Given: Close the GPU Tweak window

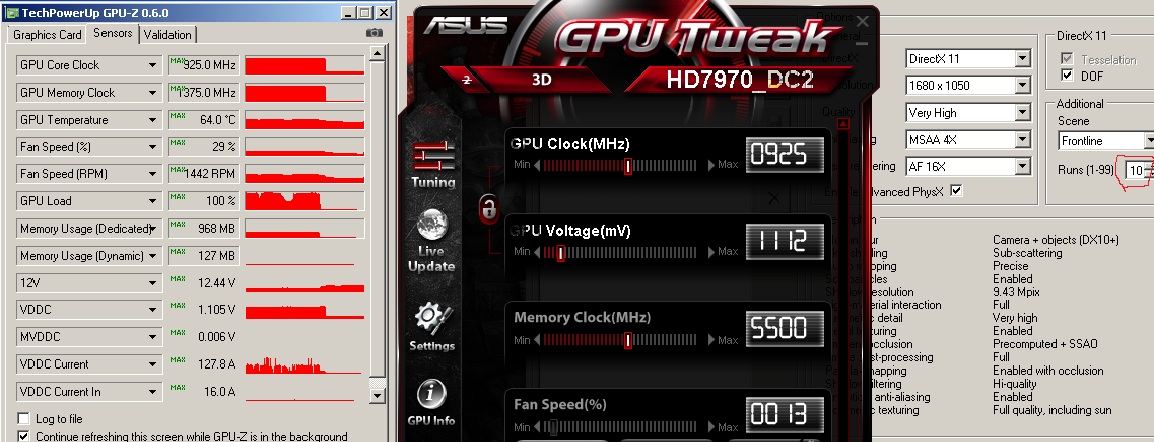Looking at the screenshot, I should coord(863,22).
